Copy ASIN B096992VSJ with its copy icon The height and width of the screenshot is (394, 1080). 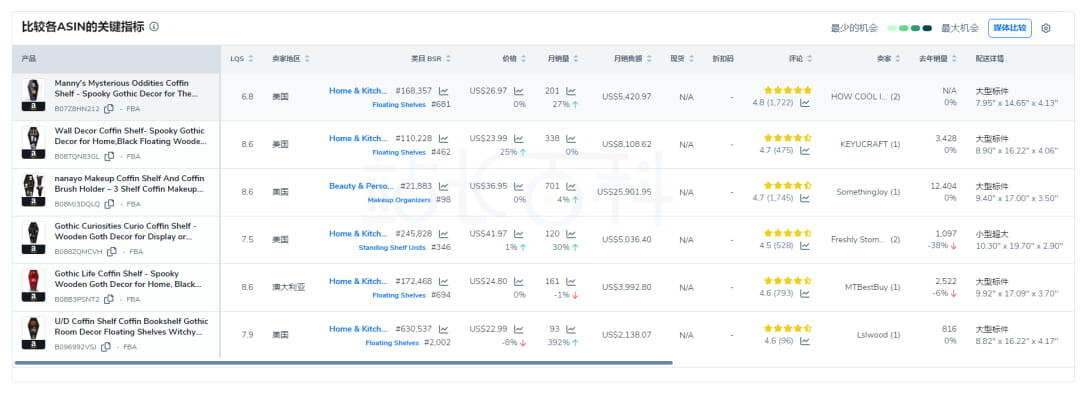[105, 346]
